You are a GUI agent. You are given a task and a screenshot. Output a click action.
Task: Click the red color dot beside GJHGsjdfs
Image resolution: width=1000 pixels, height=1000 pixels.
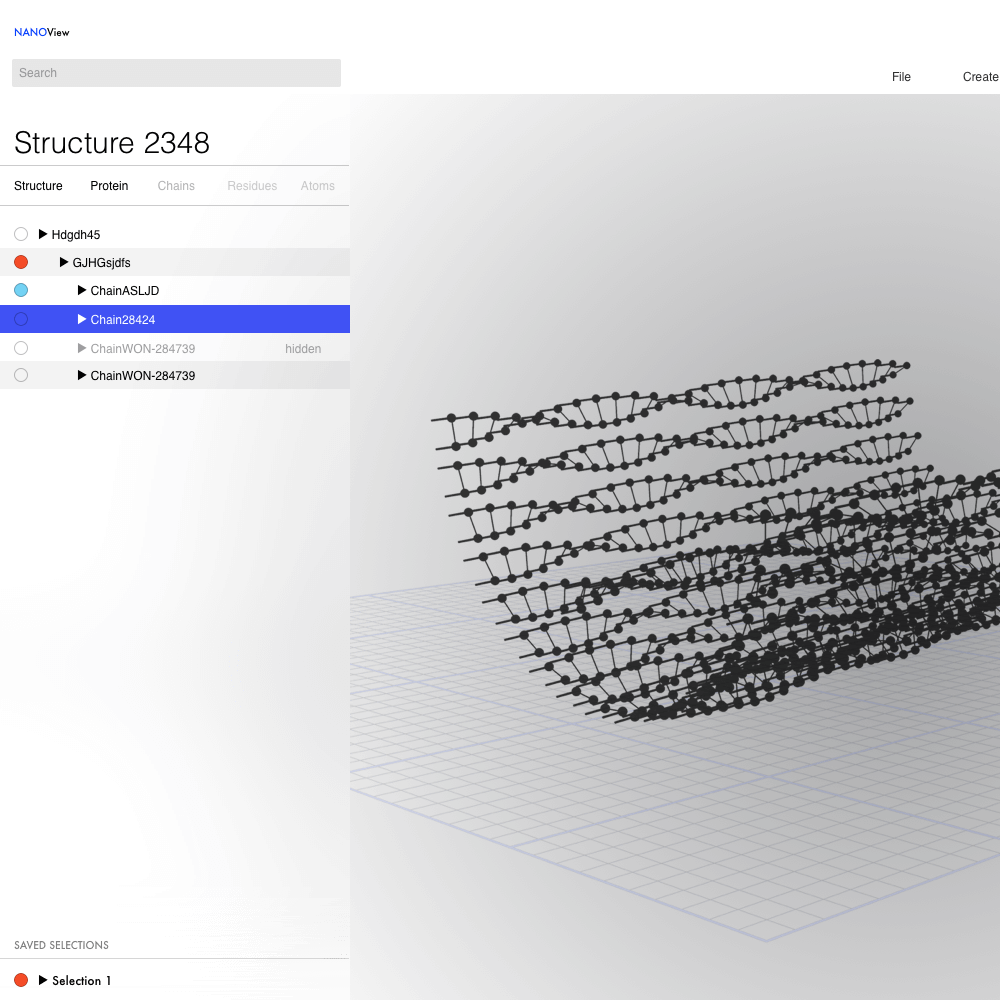click(x=21, y=262)
